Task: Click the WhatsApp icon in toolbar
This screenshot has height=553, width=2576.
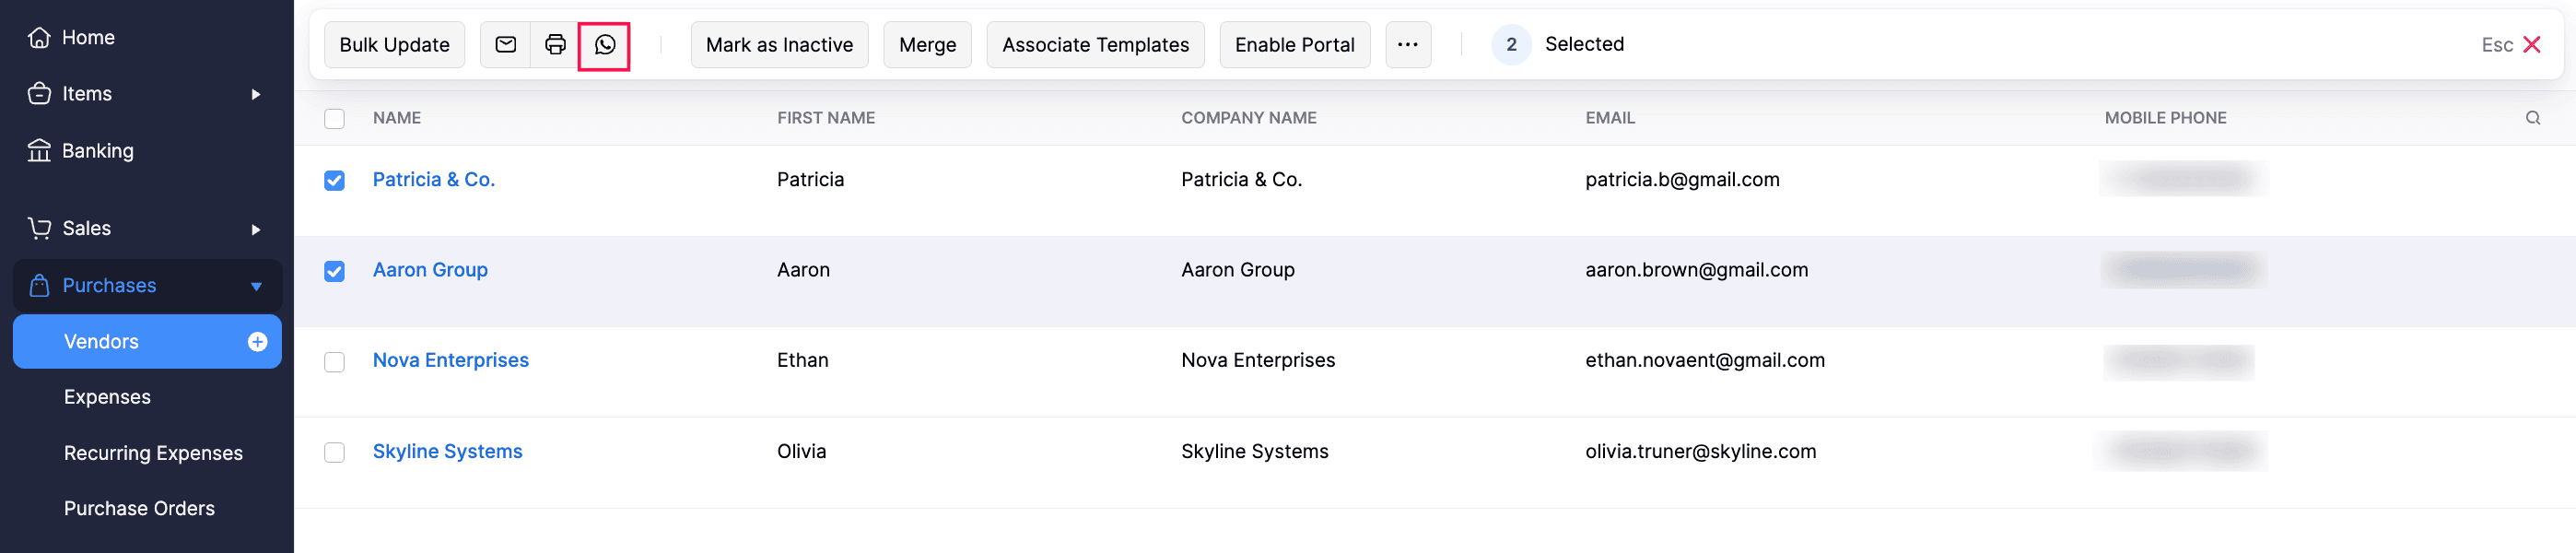Action: (x=605, y=45)
